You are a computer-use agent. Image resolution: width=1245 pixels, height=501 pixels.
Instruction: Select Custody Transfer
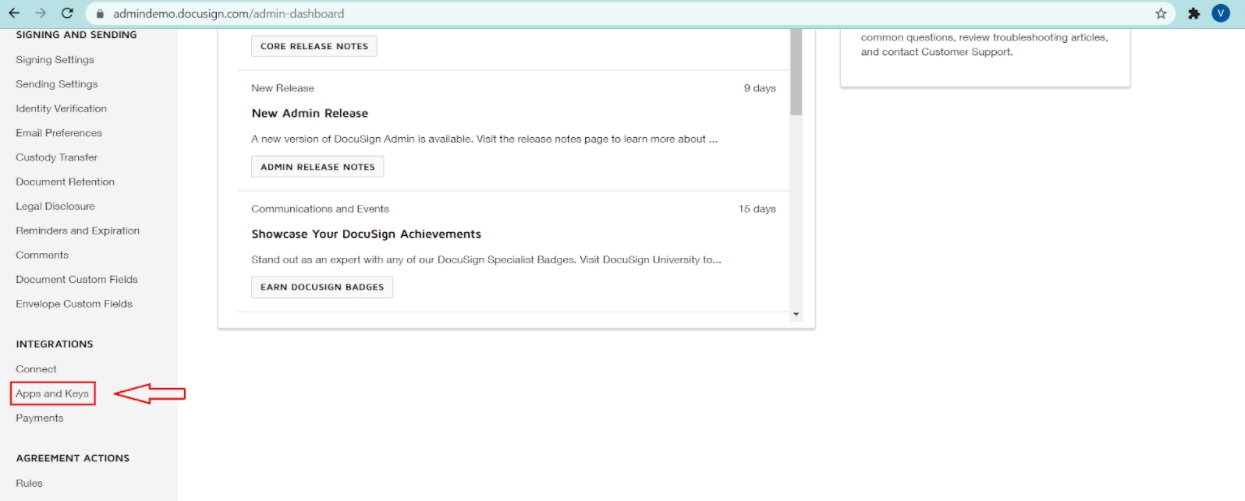pos(57,157)
